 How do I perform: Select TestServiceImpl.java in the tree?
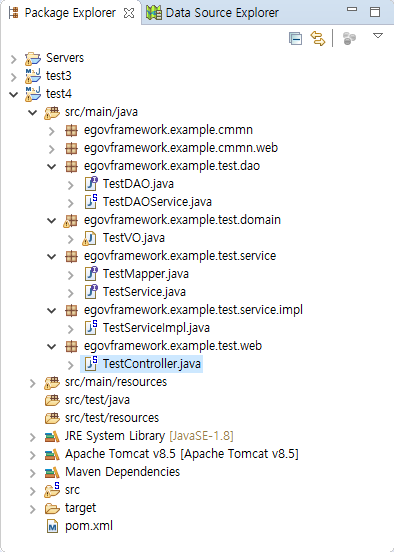click(x=156, y=328)
